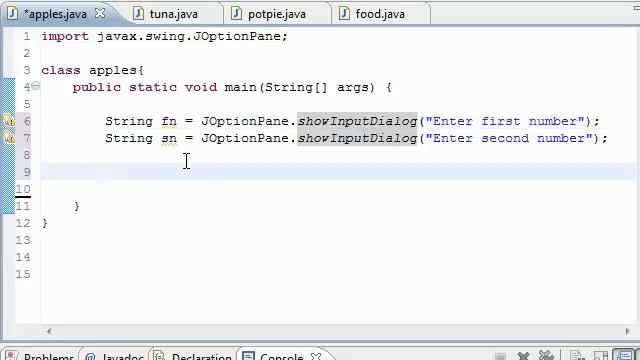
Task: Select the *apples.java editor tab
Action: point(56,14)
